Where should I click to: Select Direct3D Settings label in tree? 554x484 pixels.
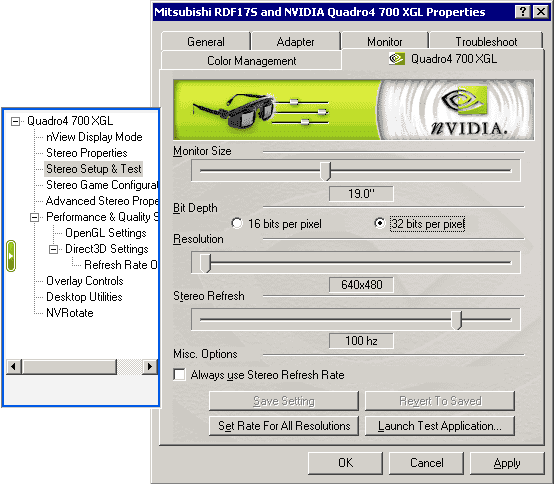tap(107, 249)
